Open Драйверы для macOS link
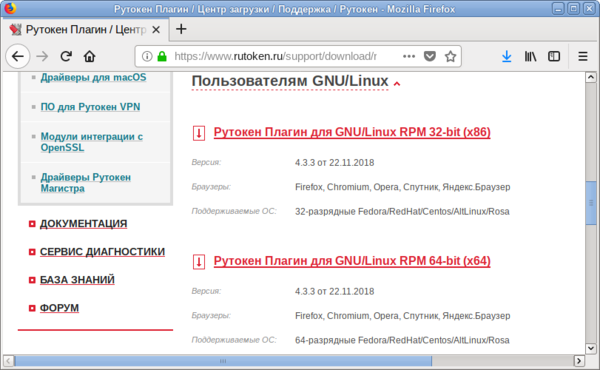The width and height of the screenshot is (600, 370). click(93, 77)
